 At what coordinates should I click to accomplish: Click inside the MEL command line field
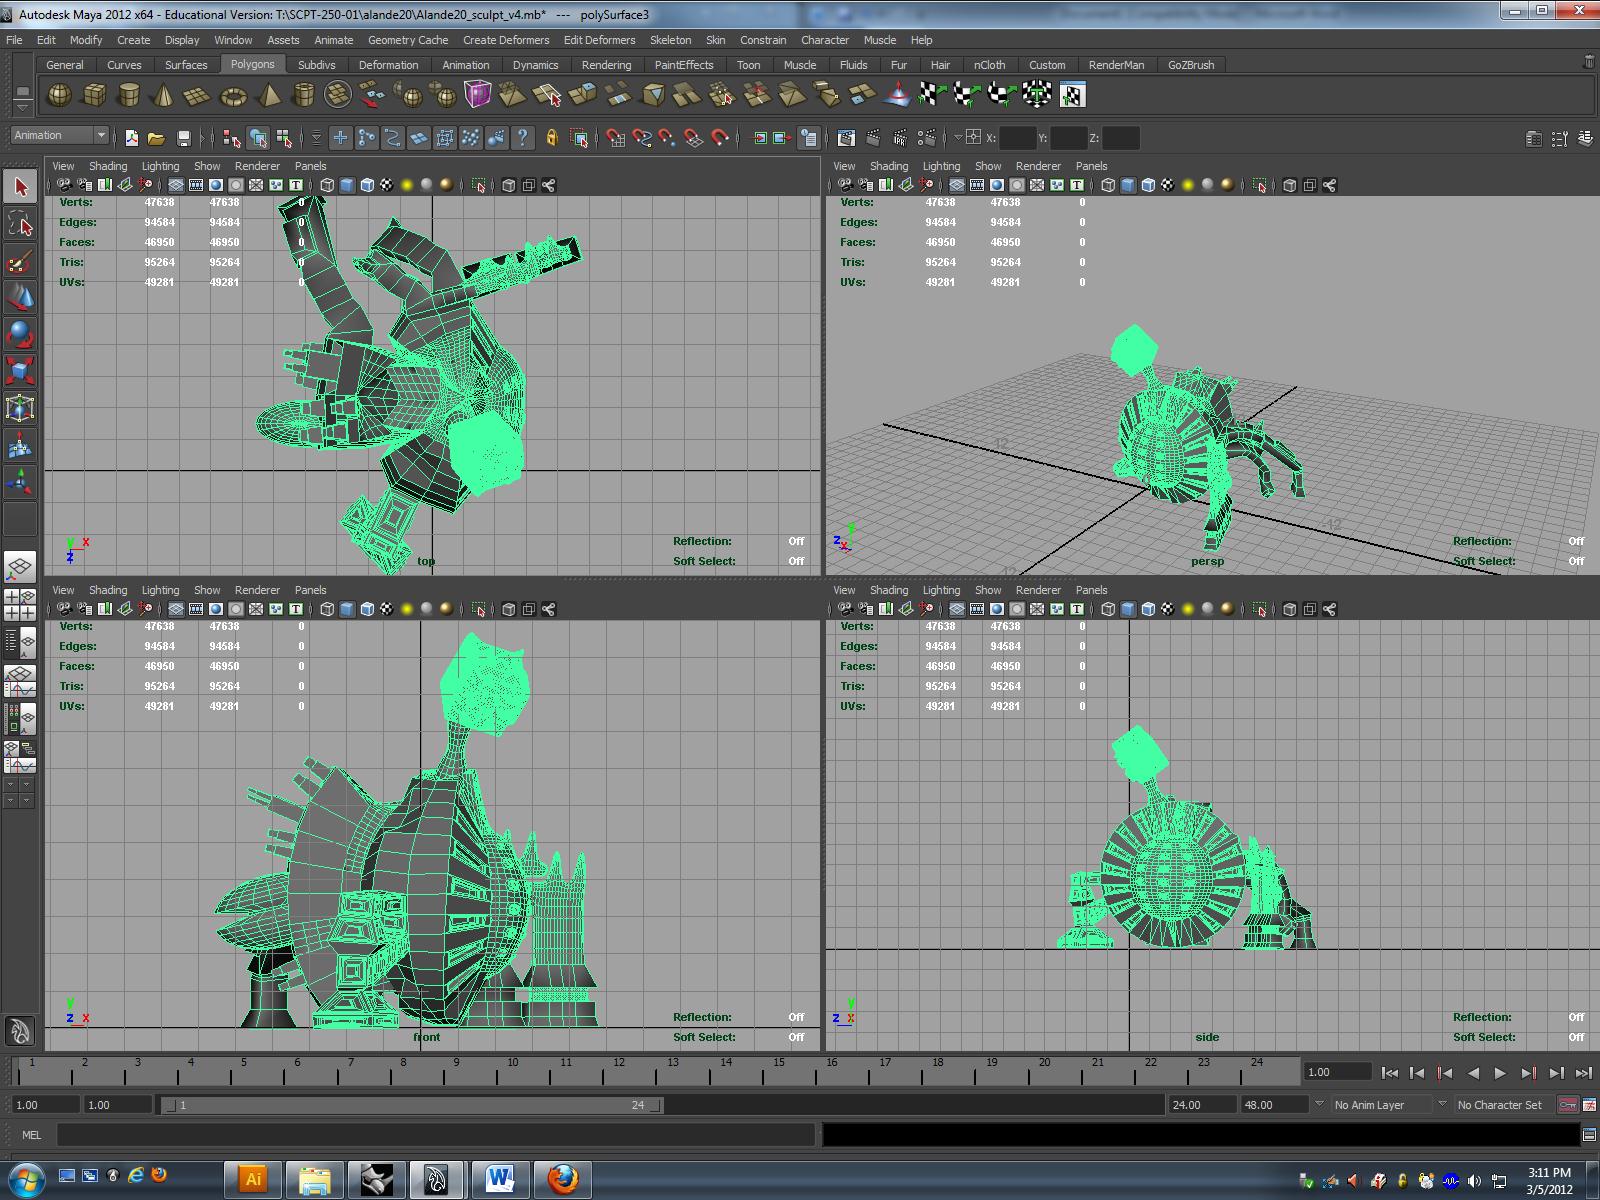coord(400,1135)
